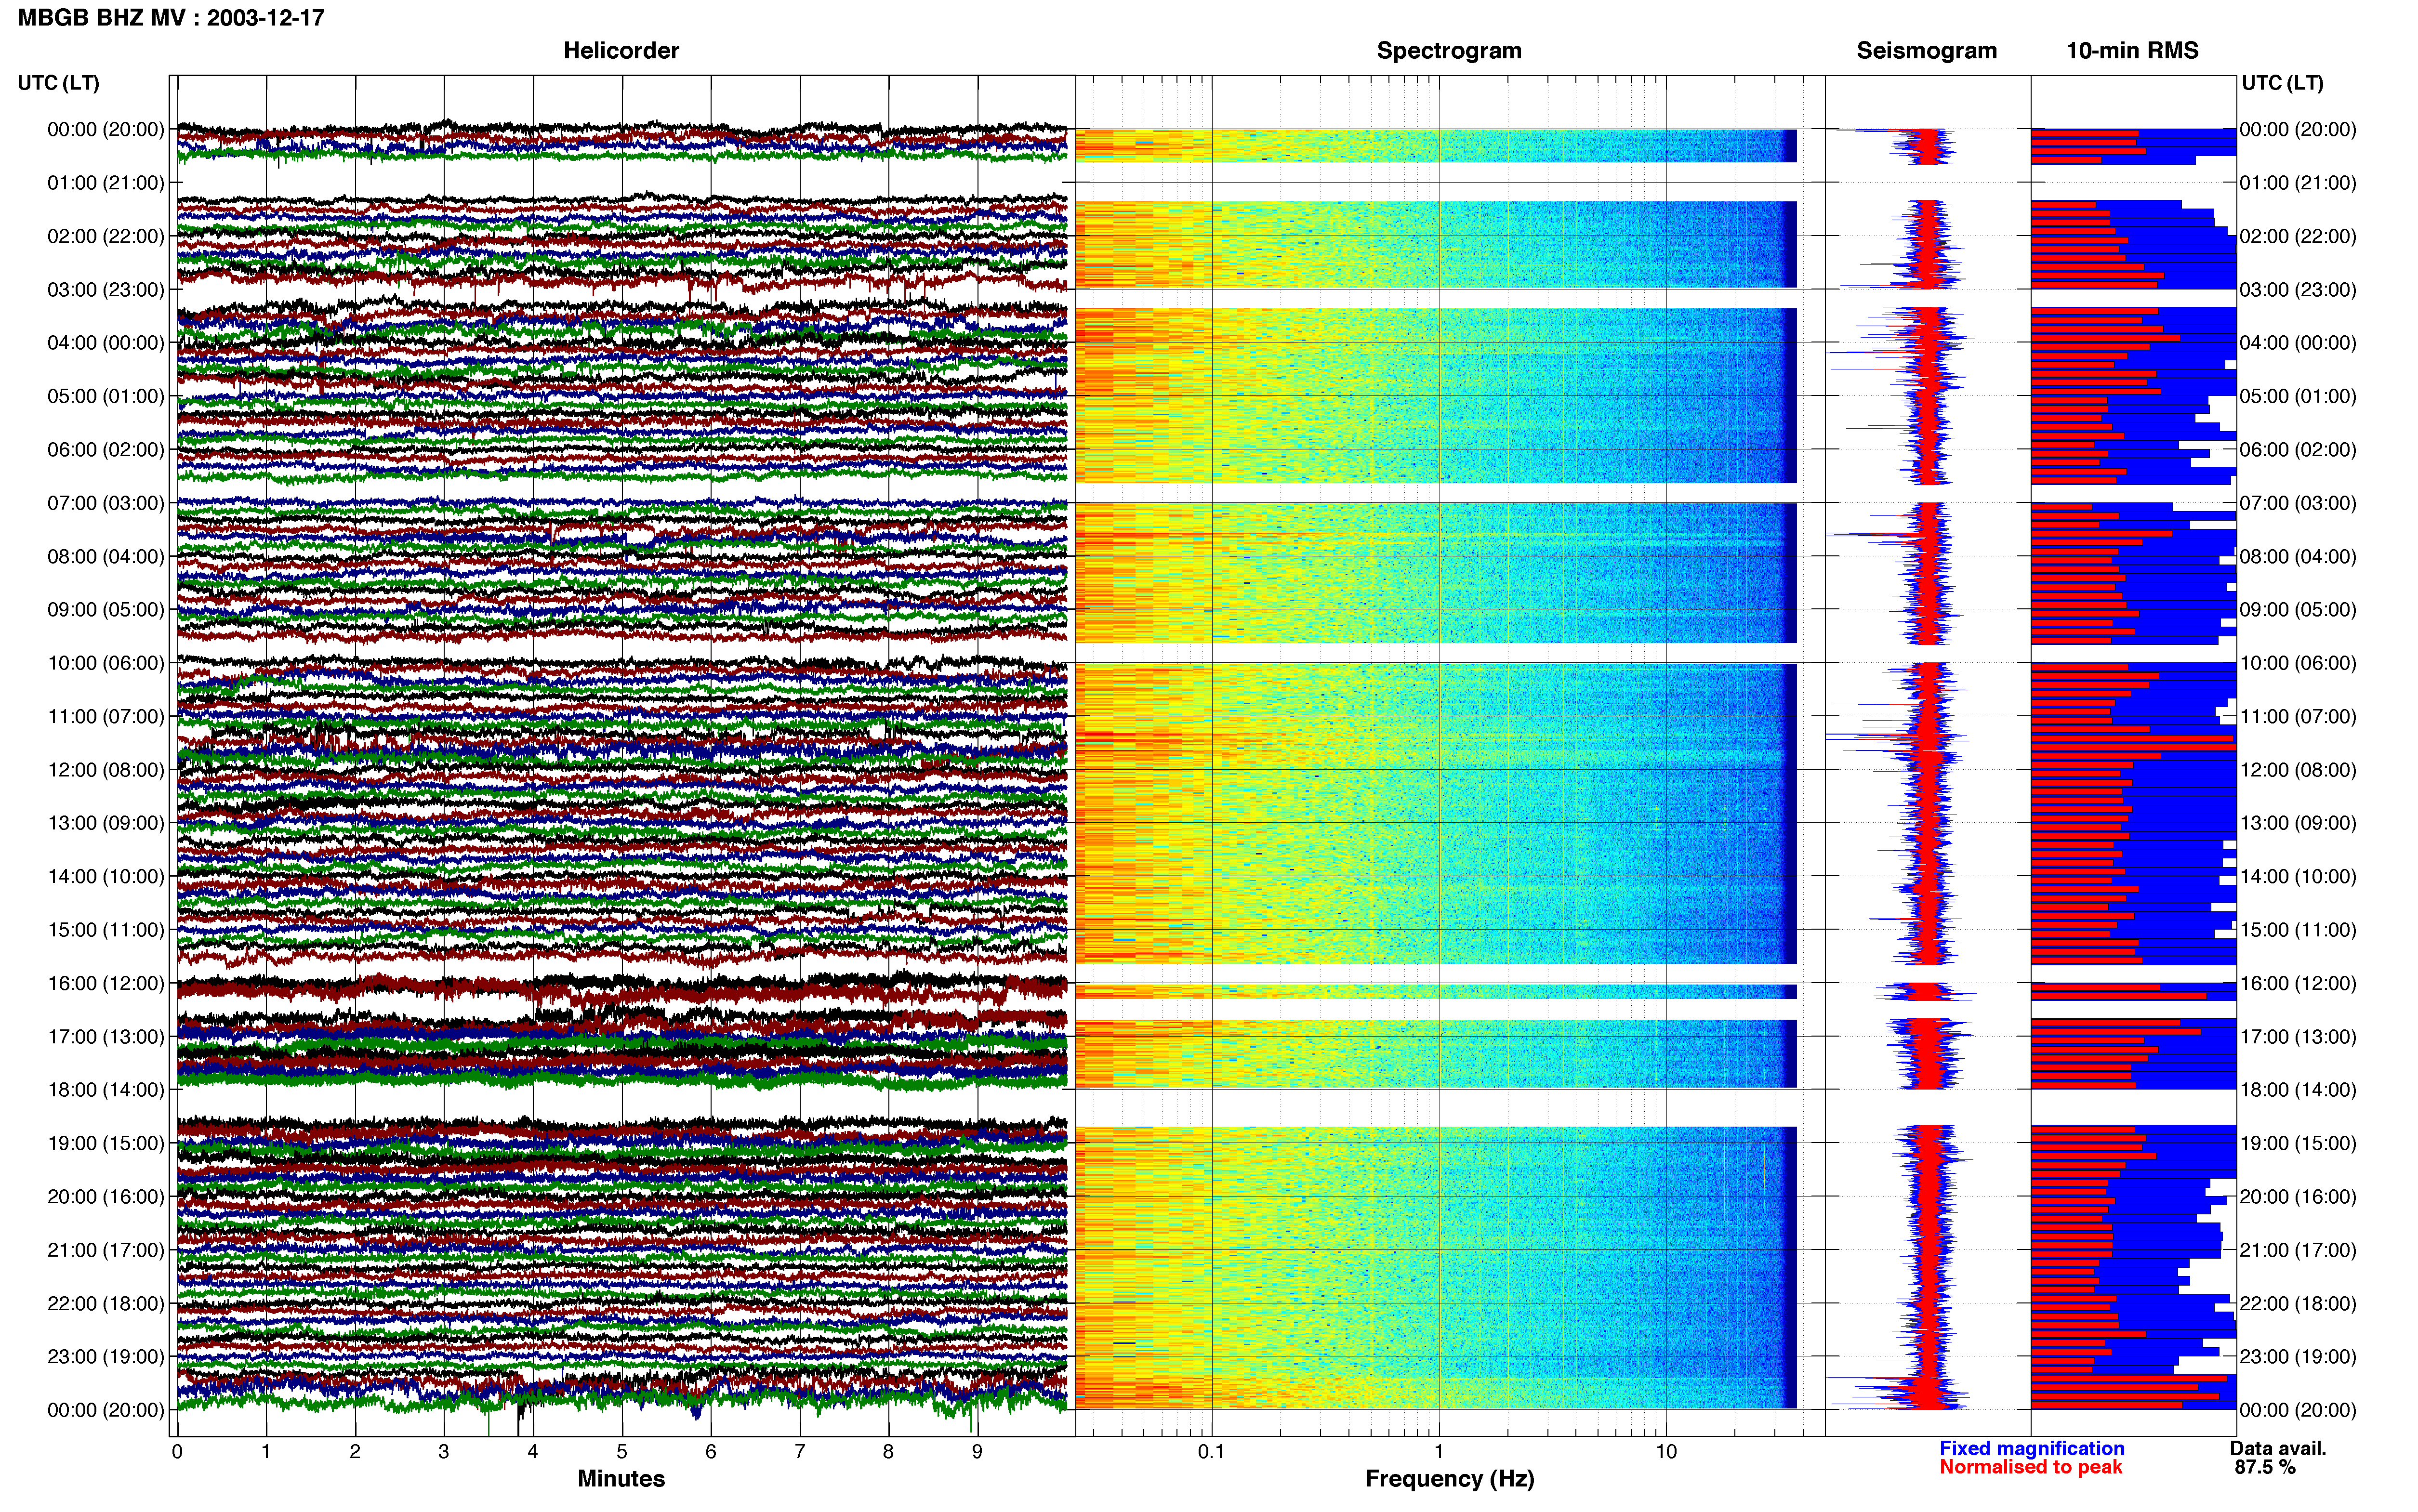Screen dimensions: 2418x1512
Task: Click the left '18:00 (14:00)' time label
Action: tap(105, 1090)
